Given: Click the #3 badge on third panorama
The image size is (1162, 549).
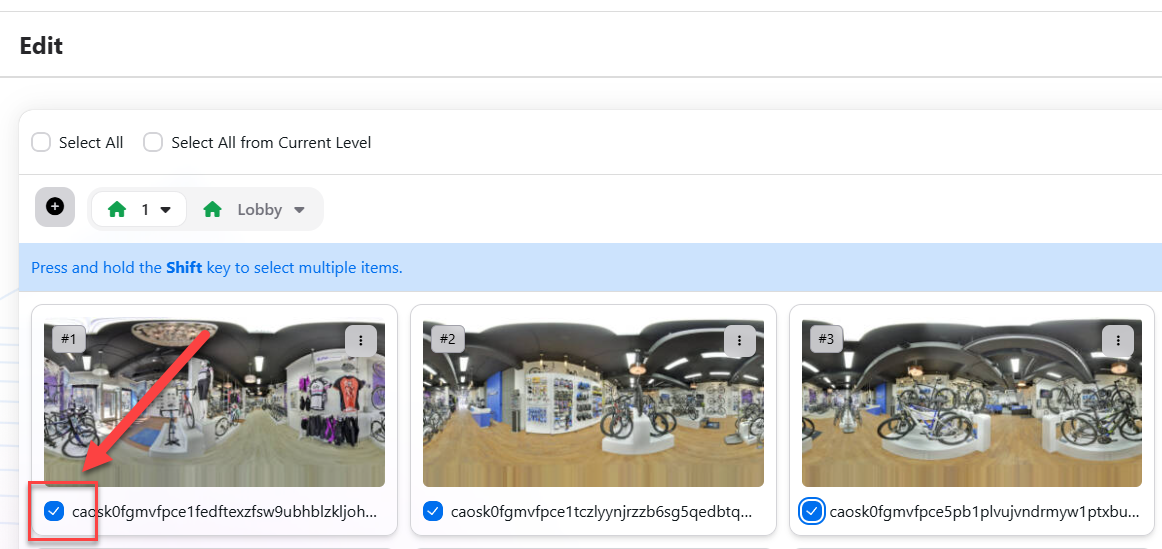Looking at the screenshot, I should pyautogui.click(x=826, y=339).
